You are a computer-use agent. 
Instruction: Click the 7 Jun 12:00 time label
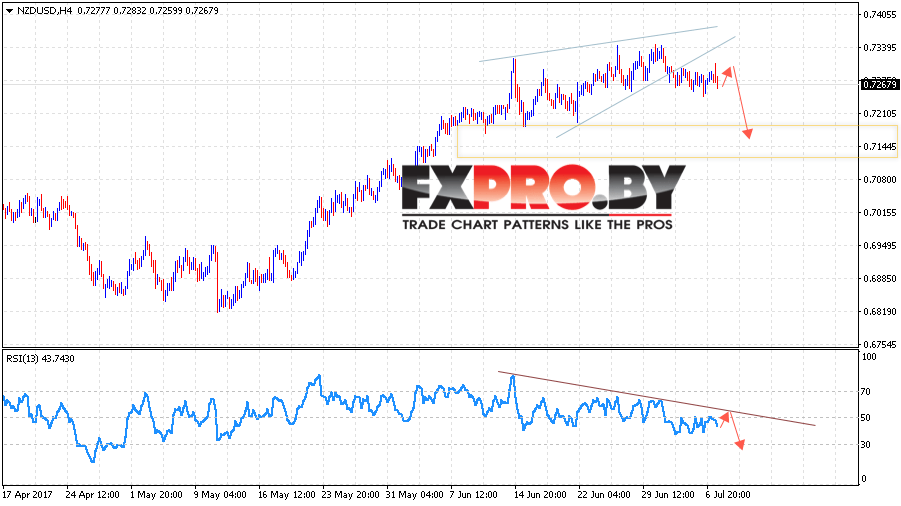coord(473,495)
